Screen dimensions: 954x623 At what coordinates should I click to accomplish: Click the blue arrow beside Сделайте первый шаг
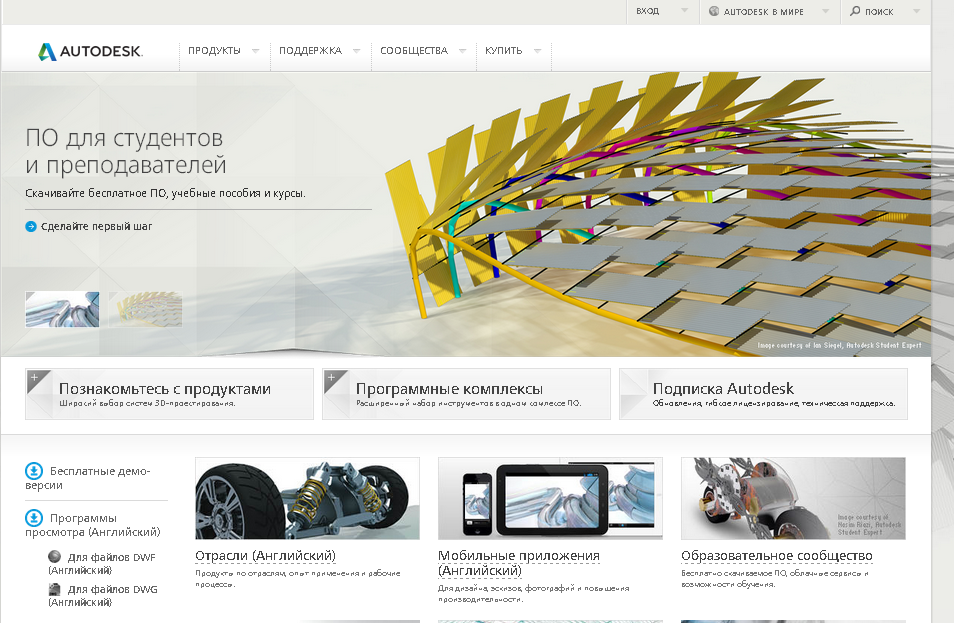tap(31, 226)
